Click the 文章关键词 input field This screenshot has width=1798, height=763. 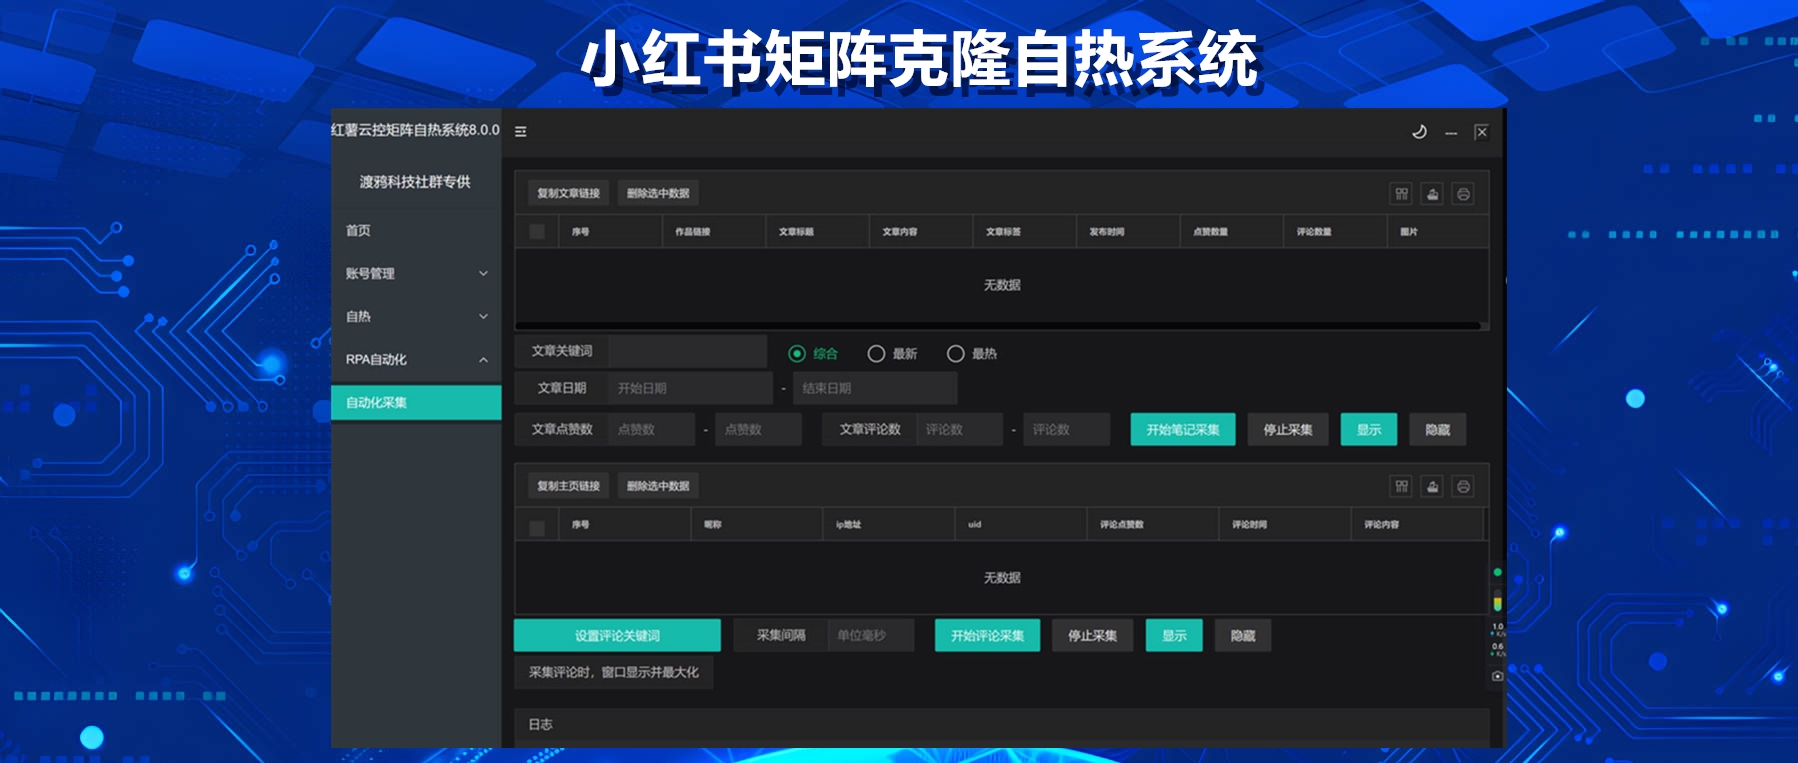pos(687,352)
